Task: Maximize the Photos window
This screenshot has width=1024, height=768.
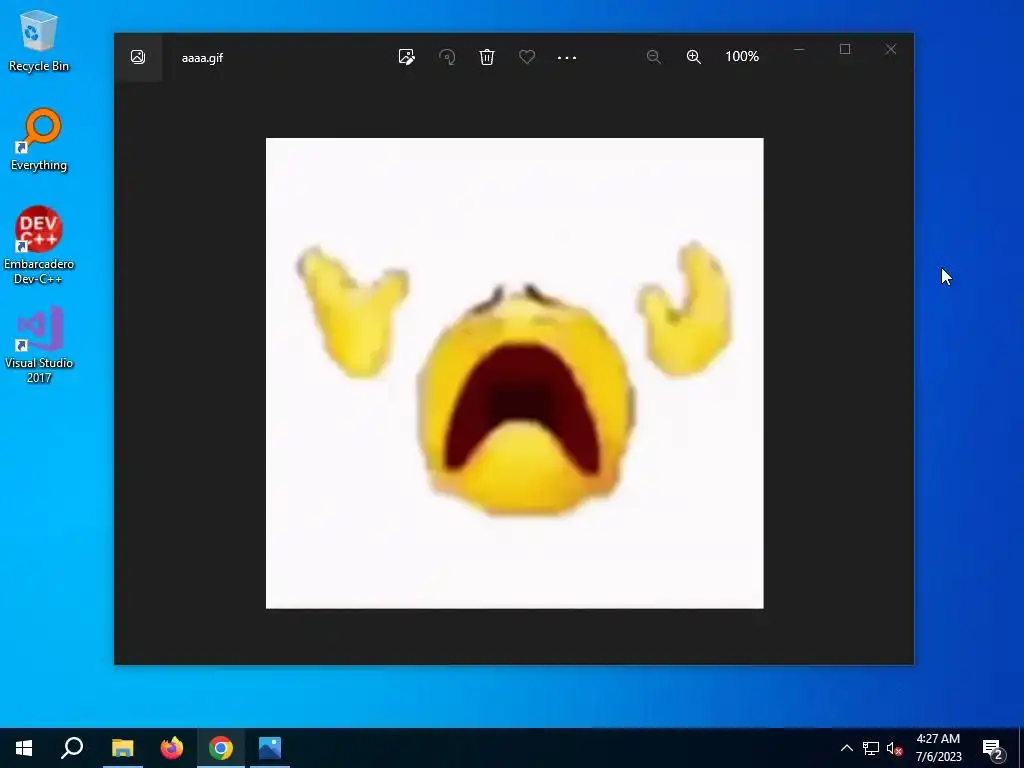Action: tap(845, 50)
